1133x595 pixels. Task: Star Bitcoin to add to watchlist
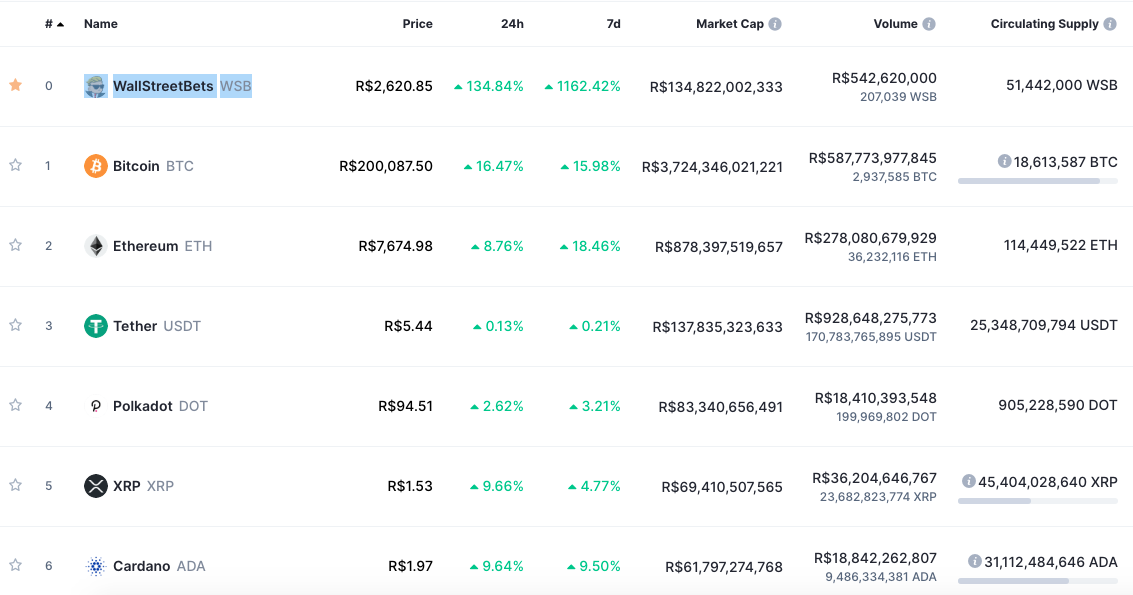pos(15,166)
